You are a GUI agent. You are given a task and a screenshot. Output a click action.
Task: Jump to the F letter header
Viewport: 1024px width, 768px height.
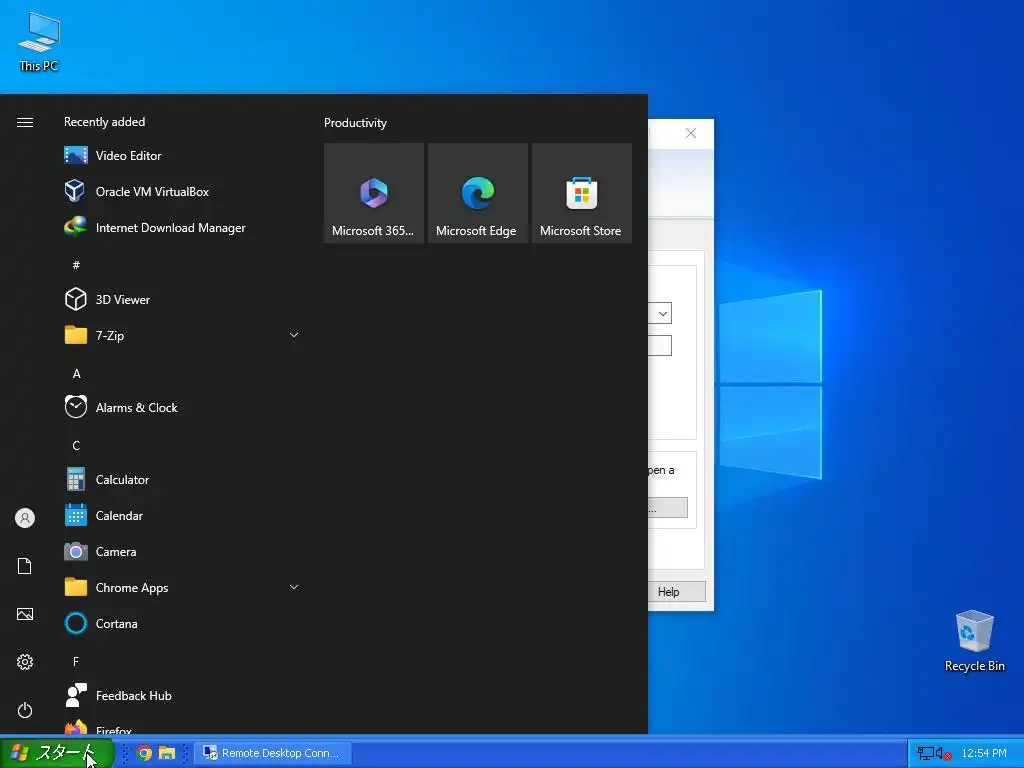point(76,662)
